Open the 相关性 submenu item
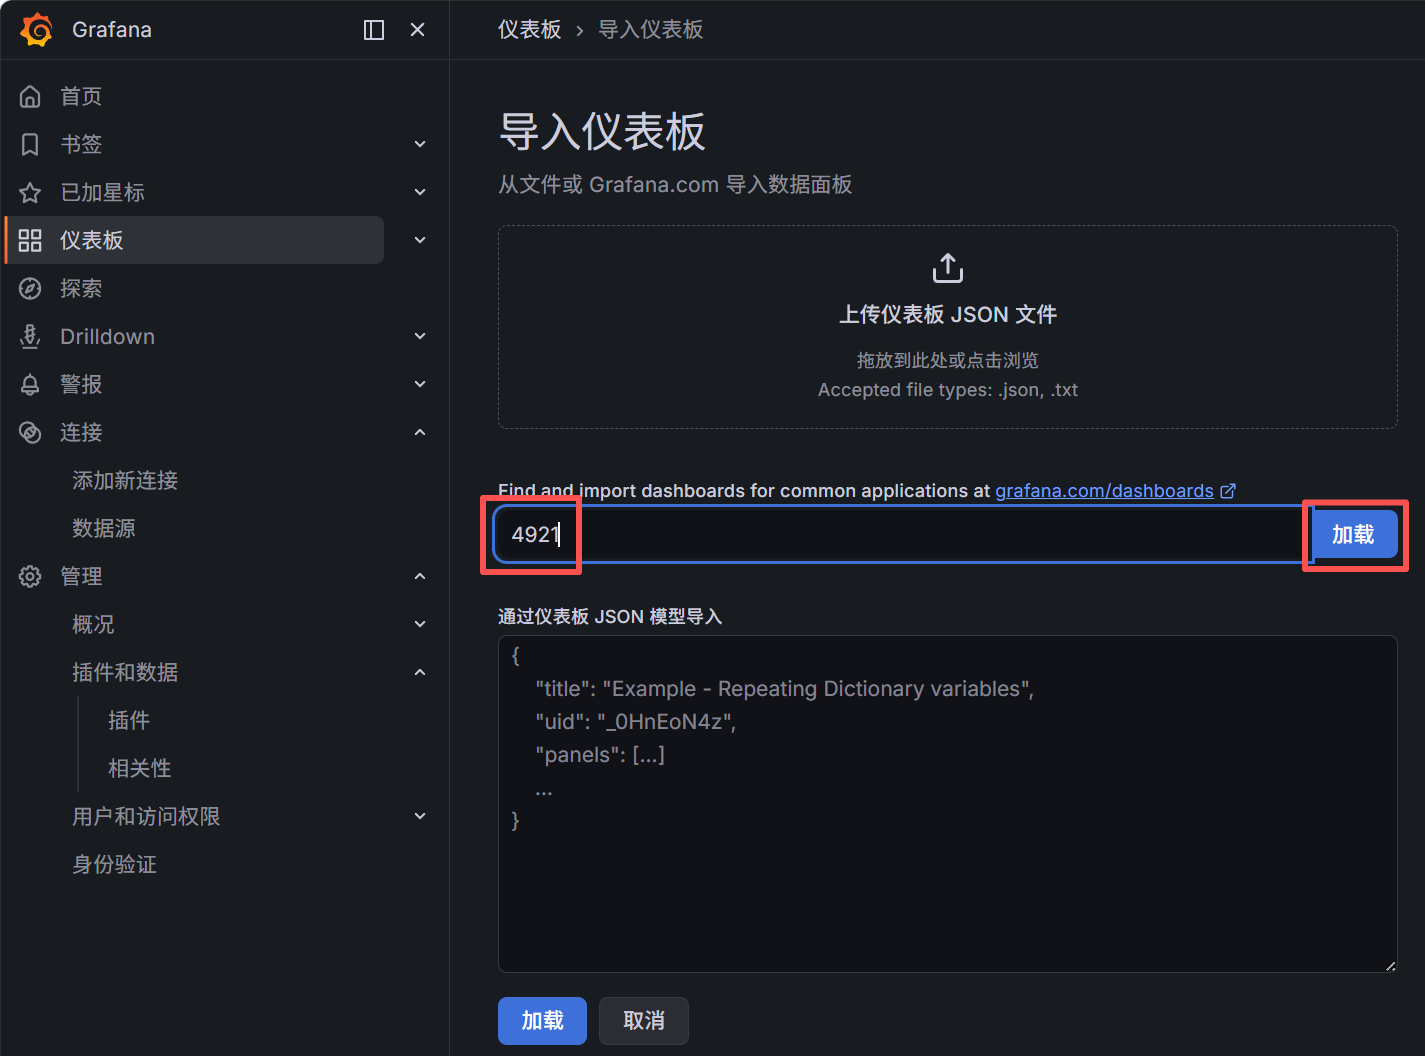This screenshot has width=1425, height=1056. coord(140,768)
